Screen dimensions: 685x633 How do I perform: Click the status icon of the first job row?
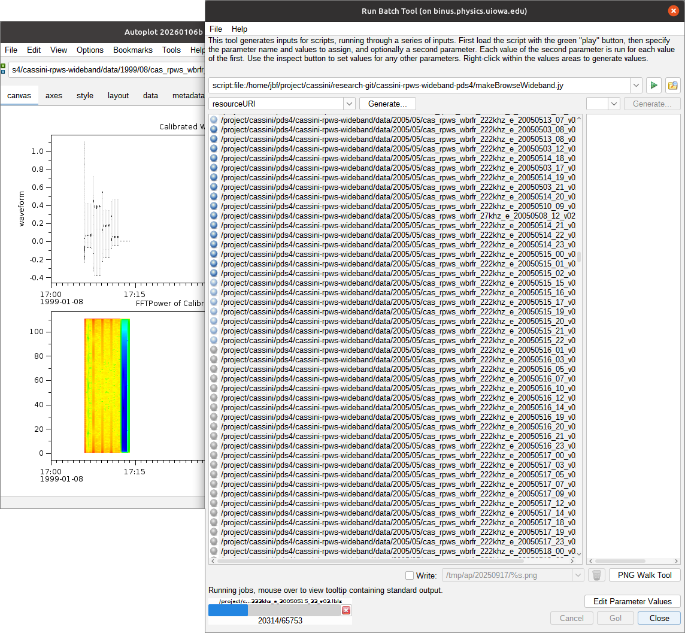[214, 120]
